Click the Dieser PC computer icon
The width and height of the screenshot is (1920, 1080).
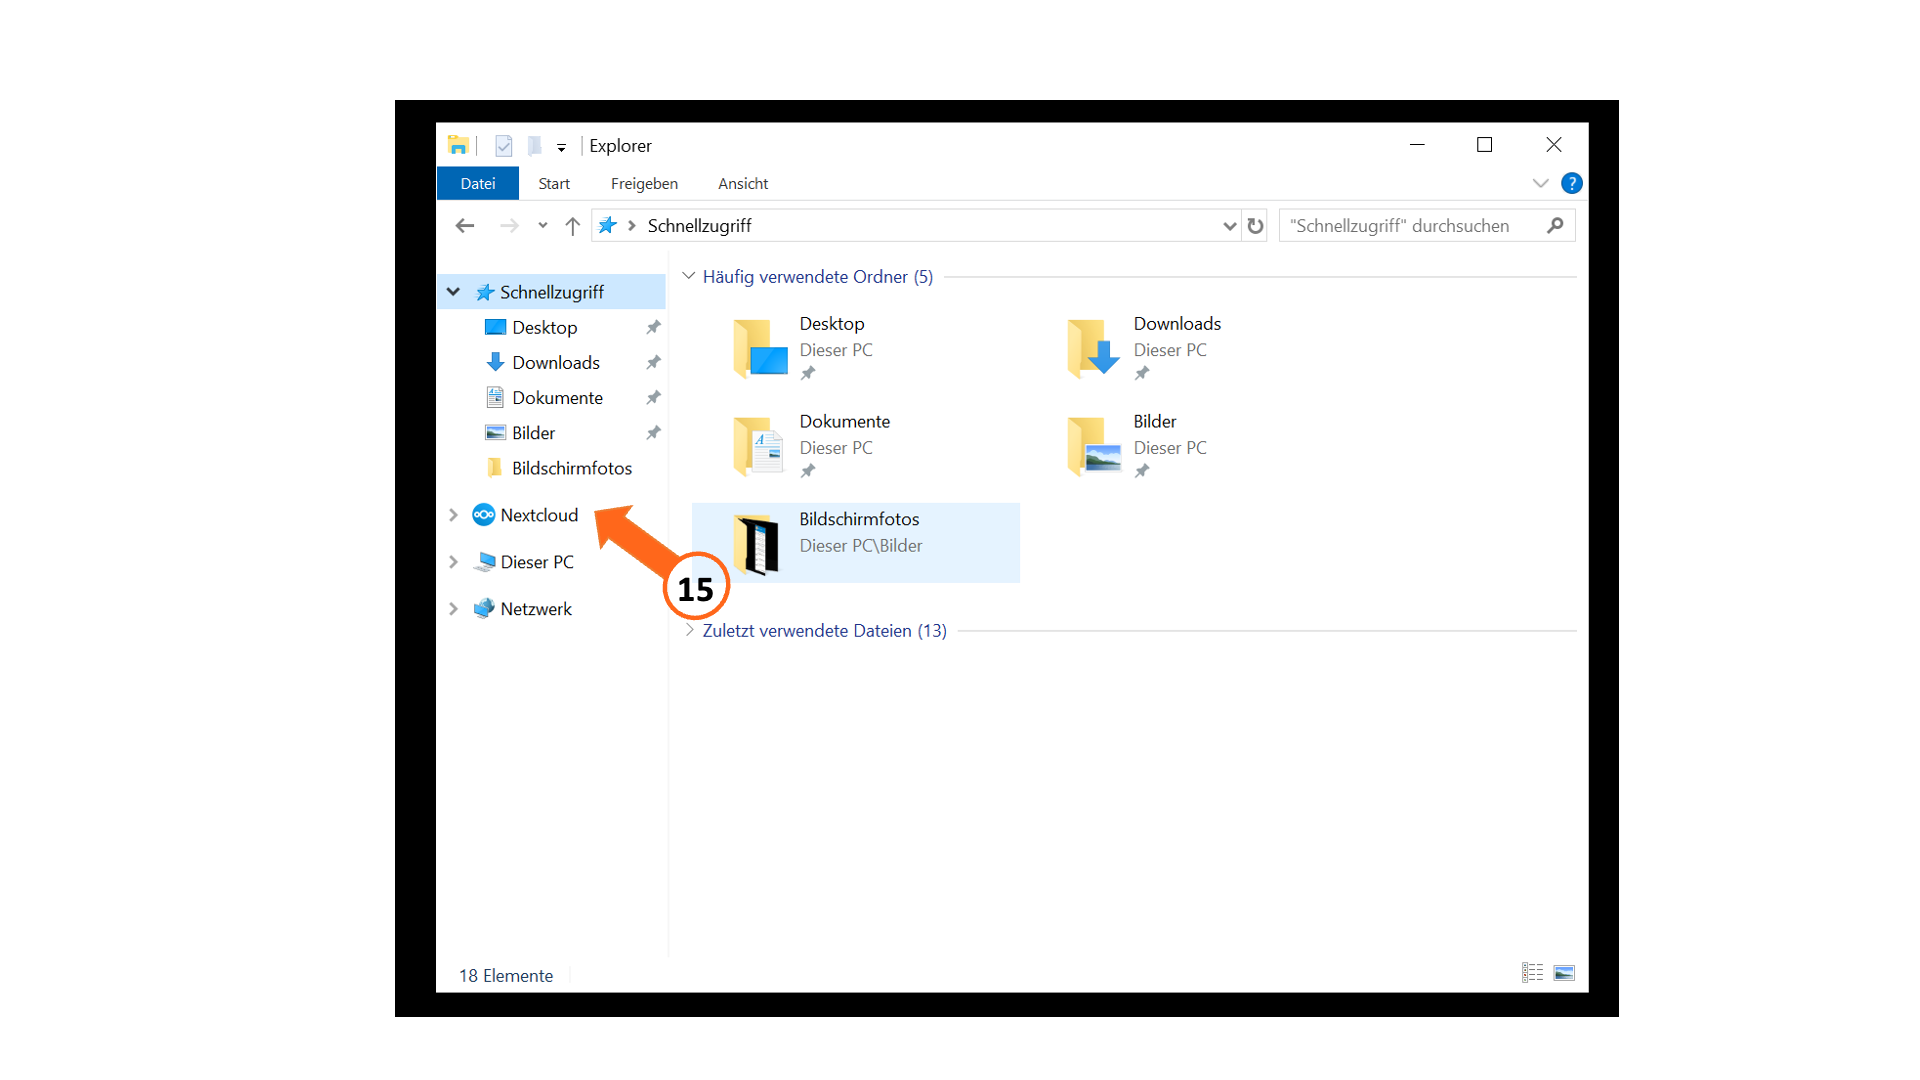(484, 562)
